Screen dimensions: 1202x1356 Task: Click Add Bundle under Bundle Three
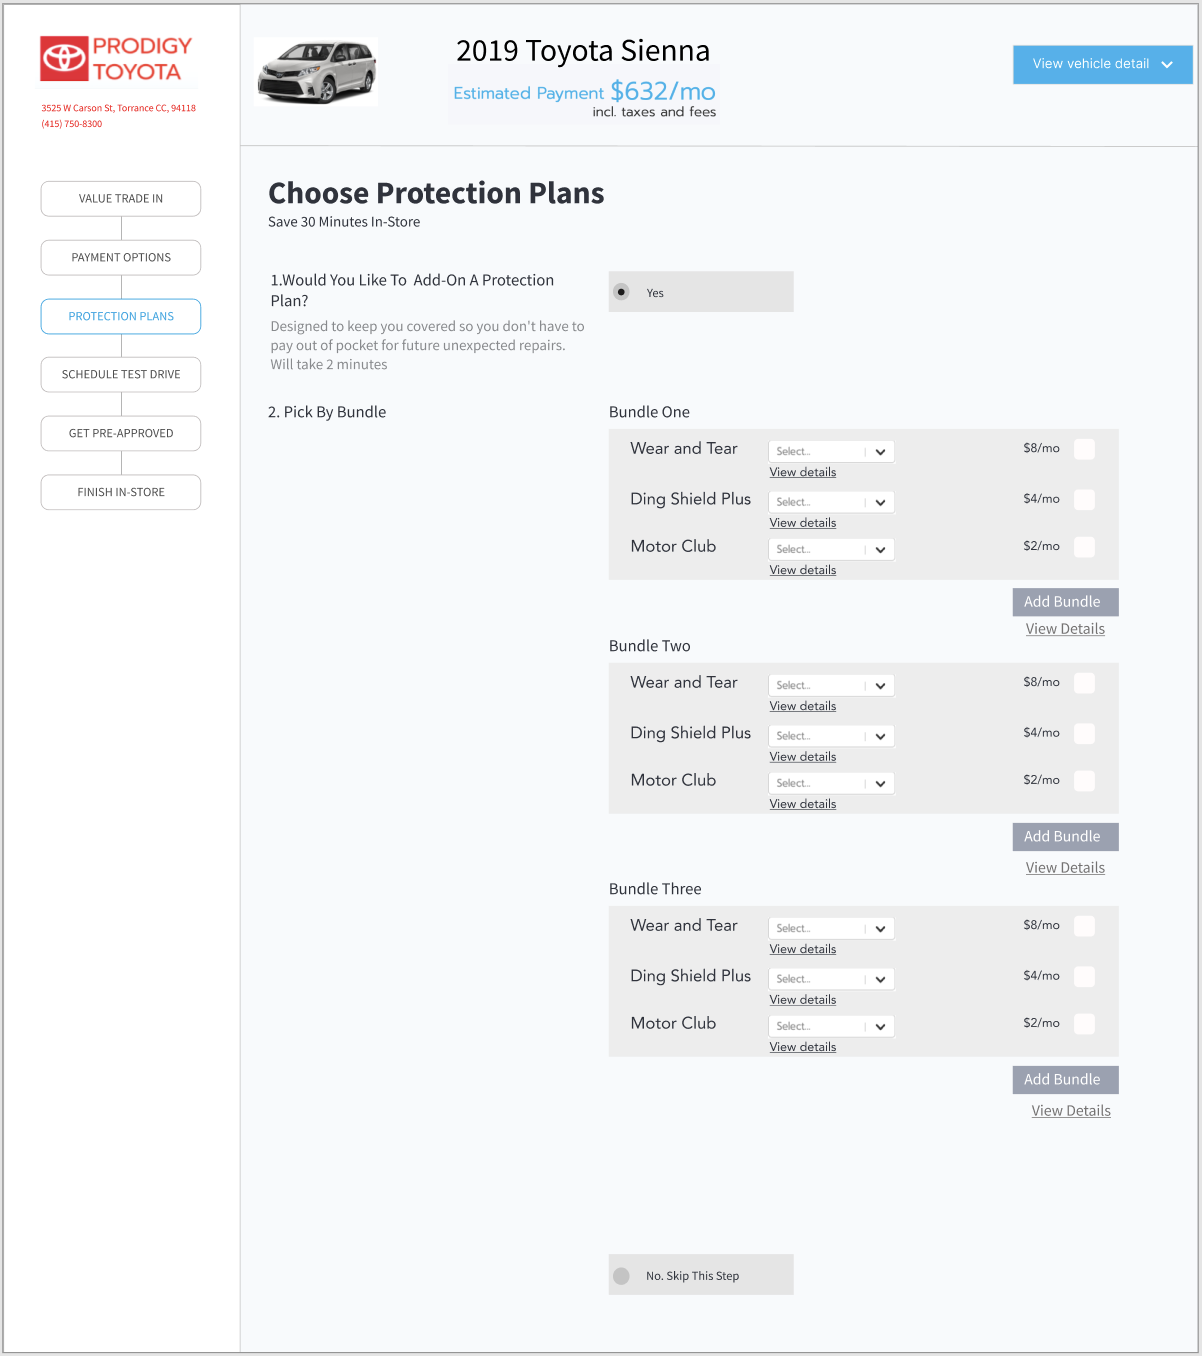[1065, 1080]
